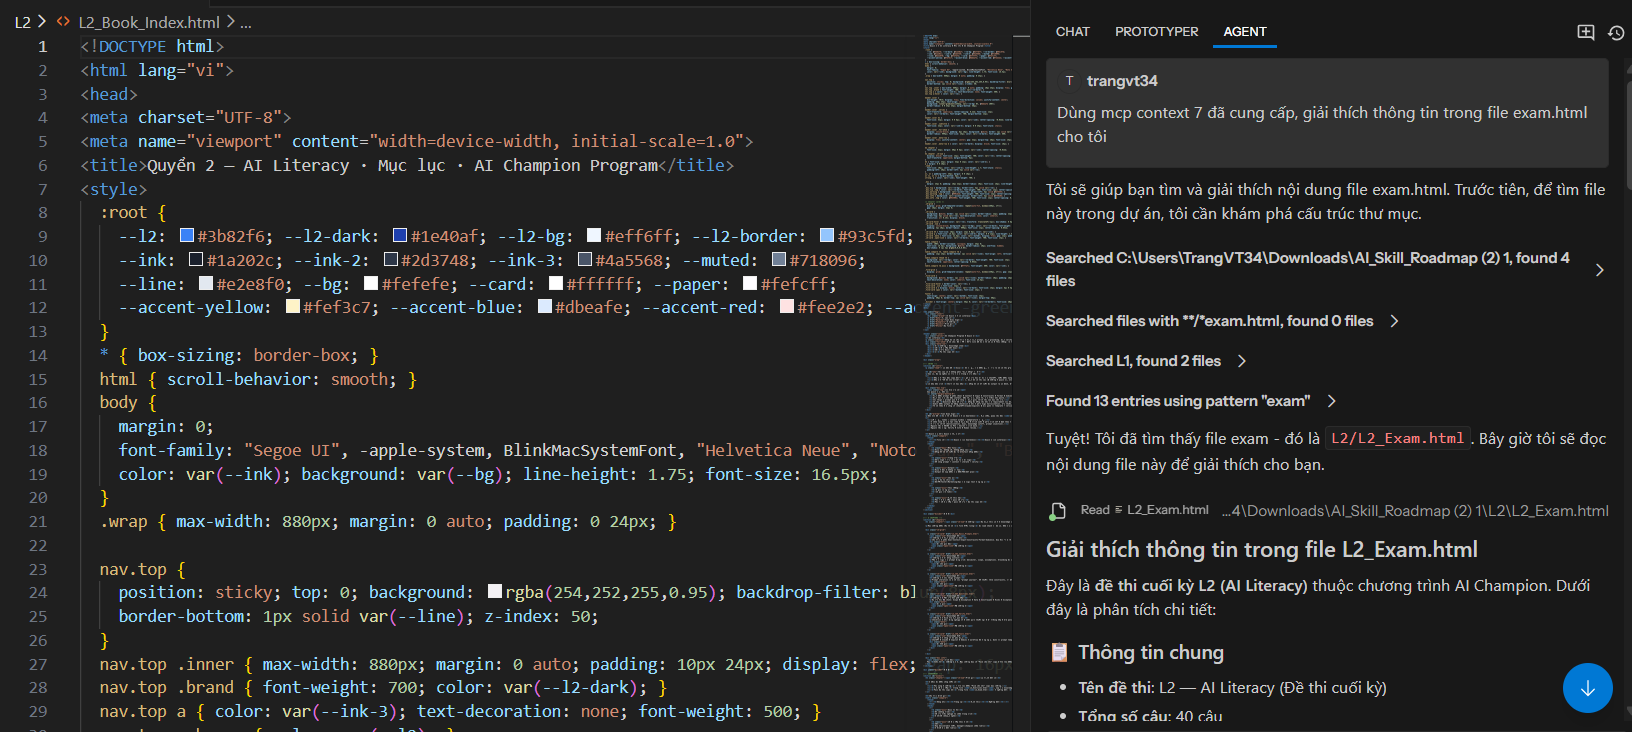Open chat history clock icon
This screenshot has width=1632, height=732.
point(1616,33)
